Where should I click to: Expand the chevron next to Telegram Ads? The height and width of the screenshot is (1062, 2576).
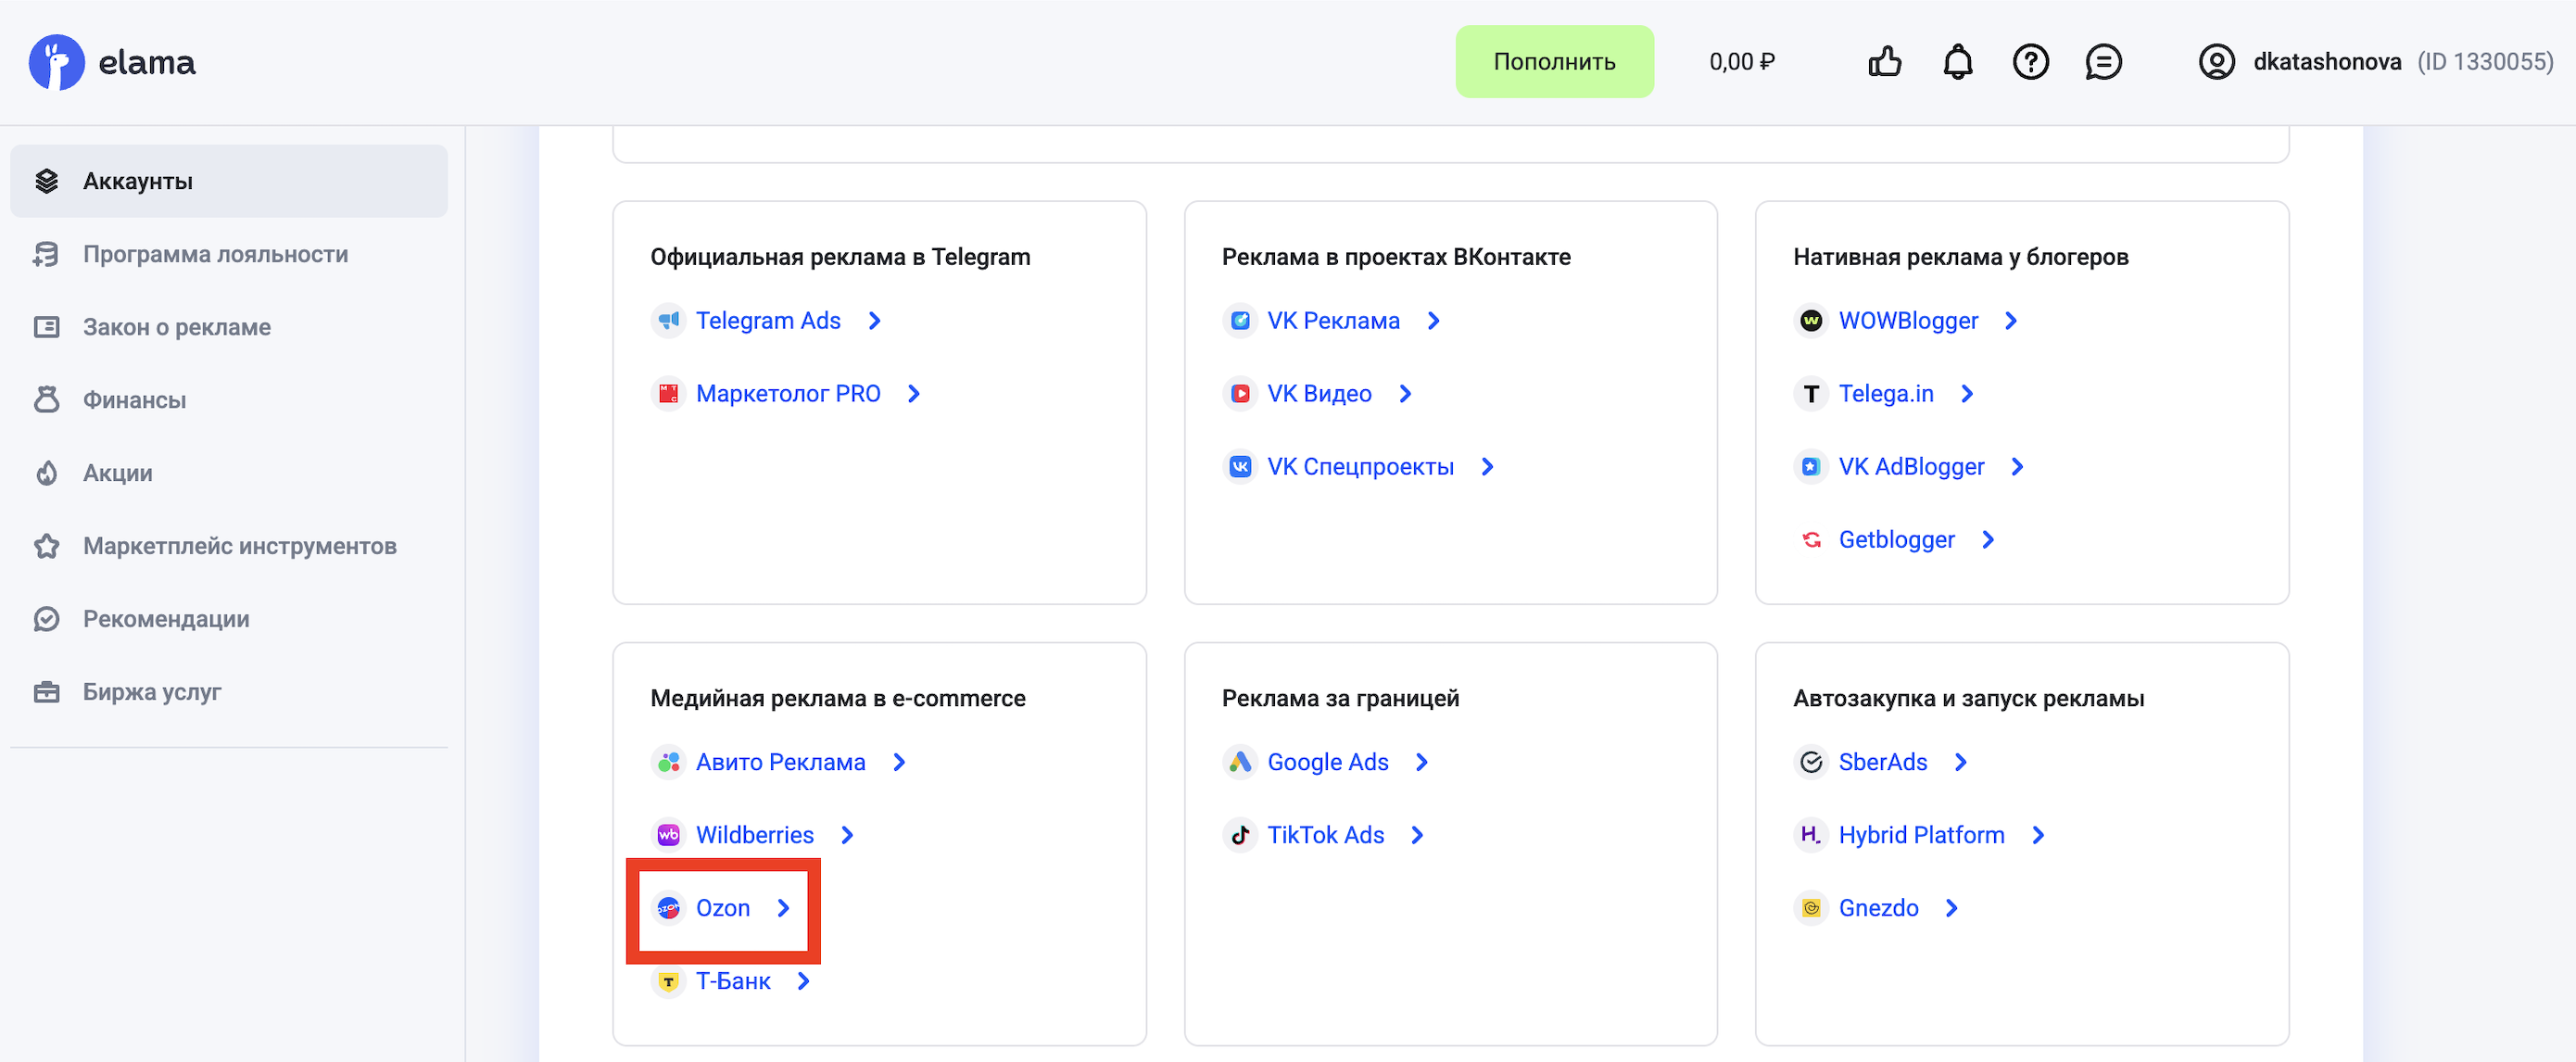(875, 321)
